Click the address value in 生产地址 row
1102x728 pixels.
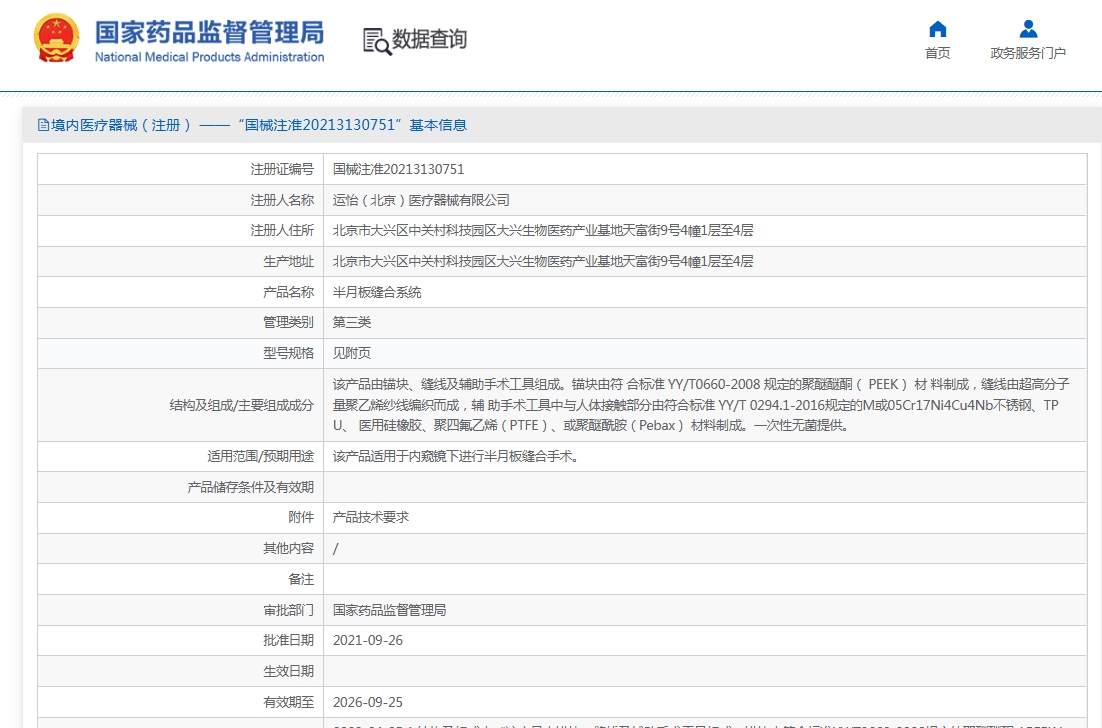543,261
